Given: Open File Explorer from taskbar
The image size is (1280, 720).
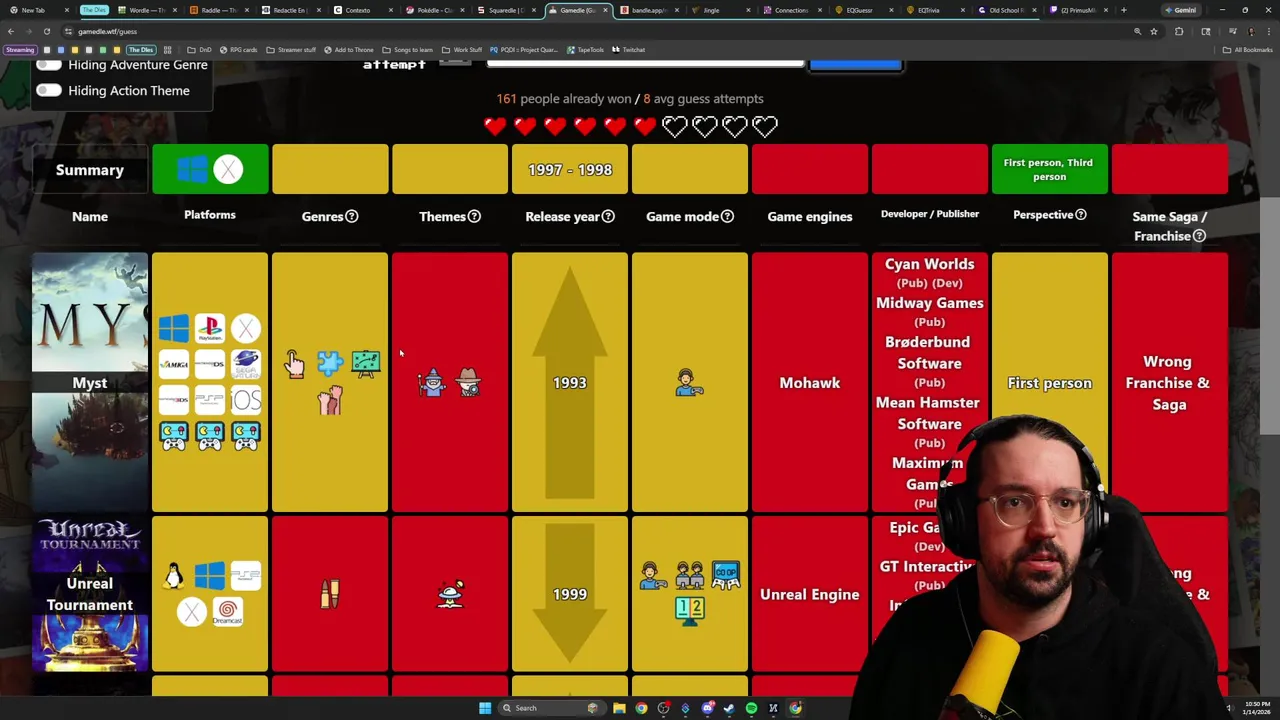Looking at the screenshot, I should point(619,708).
